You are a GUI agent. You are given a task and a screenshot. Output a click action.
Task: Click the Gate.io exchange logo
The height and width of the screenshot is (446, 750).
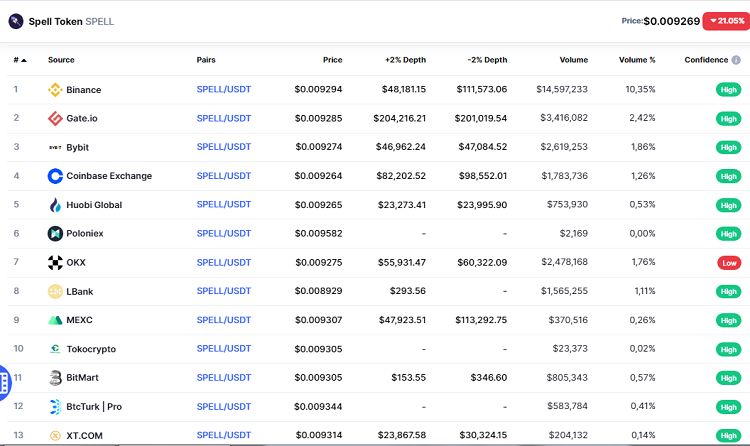coord(55,119)
